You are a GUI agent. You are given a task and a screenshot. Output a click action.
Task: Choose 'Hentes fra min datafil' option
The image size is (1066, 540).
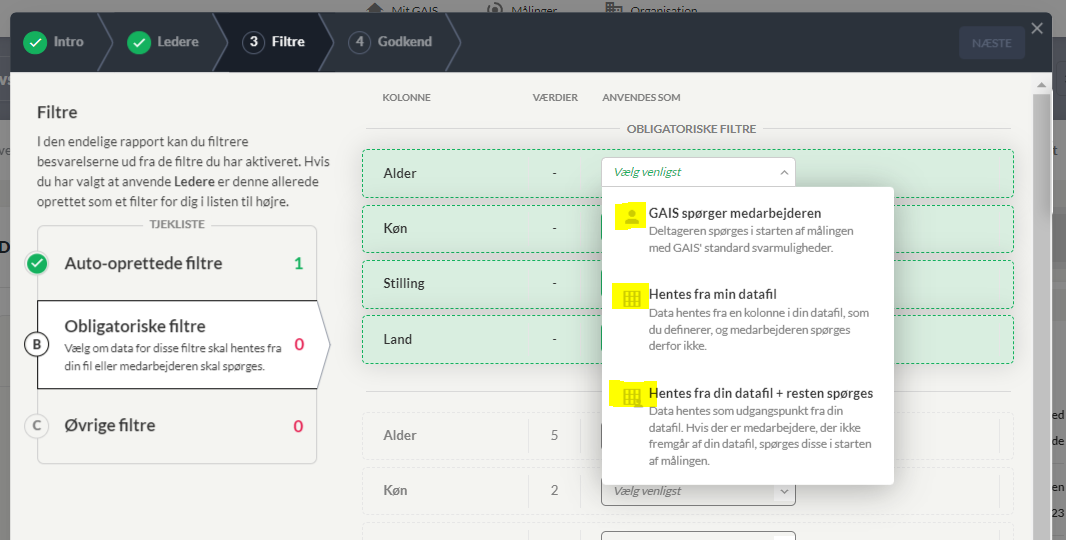click(747, 320)
